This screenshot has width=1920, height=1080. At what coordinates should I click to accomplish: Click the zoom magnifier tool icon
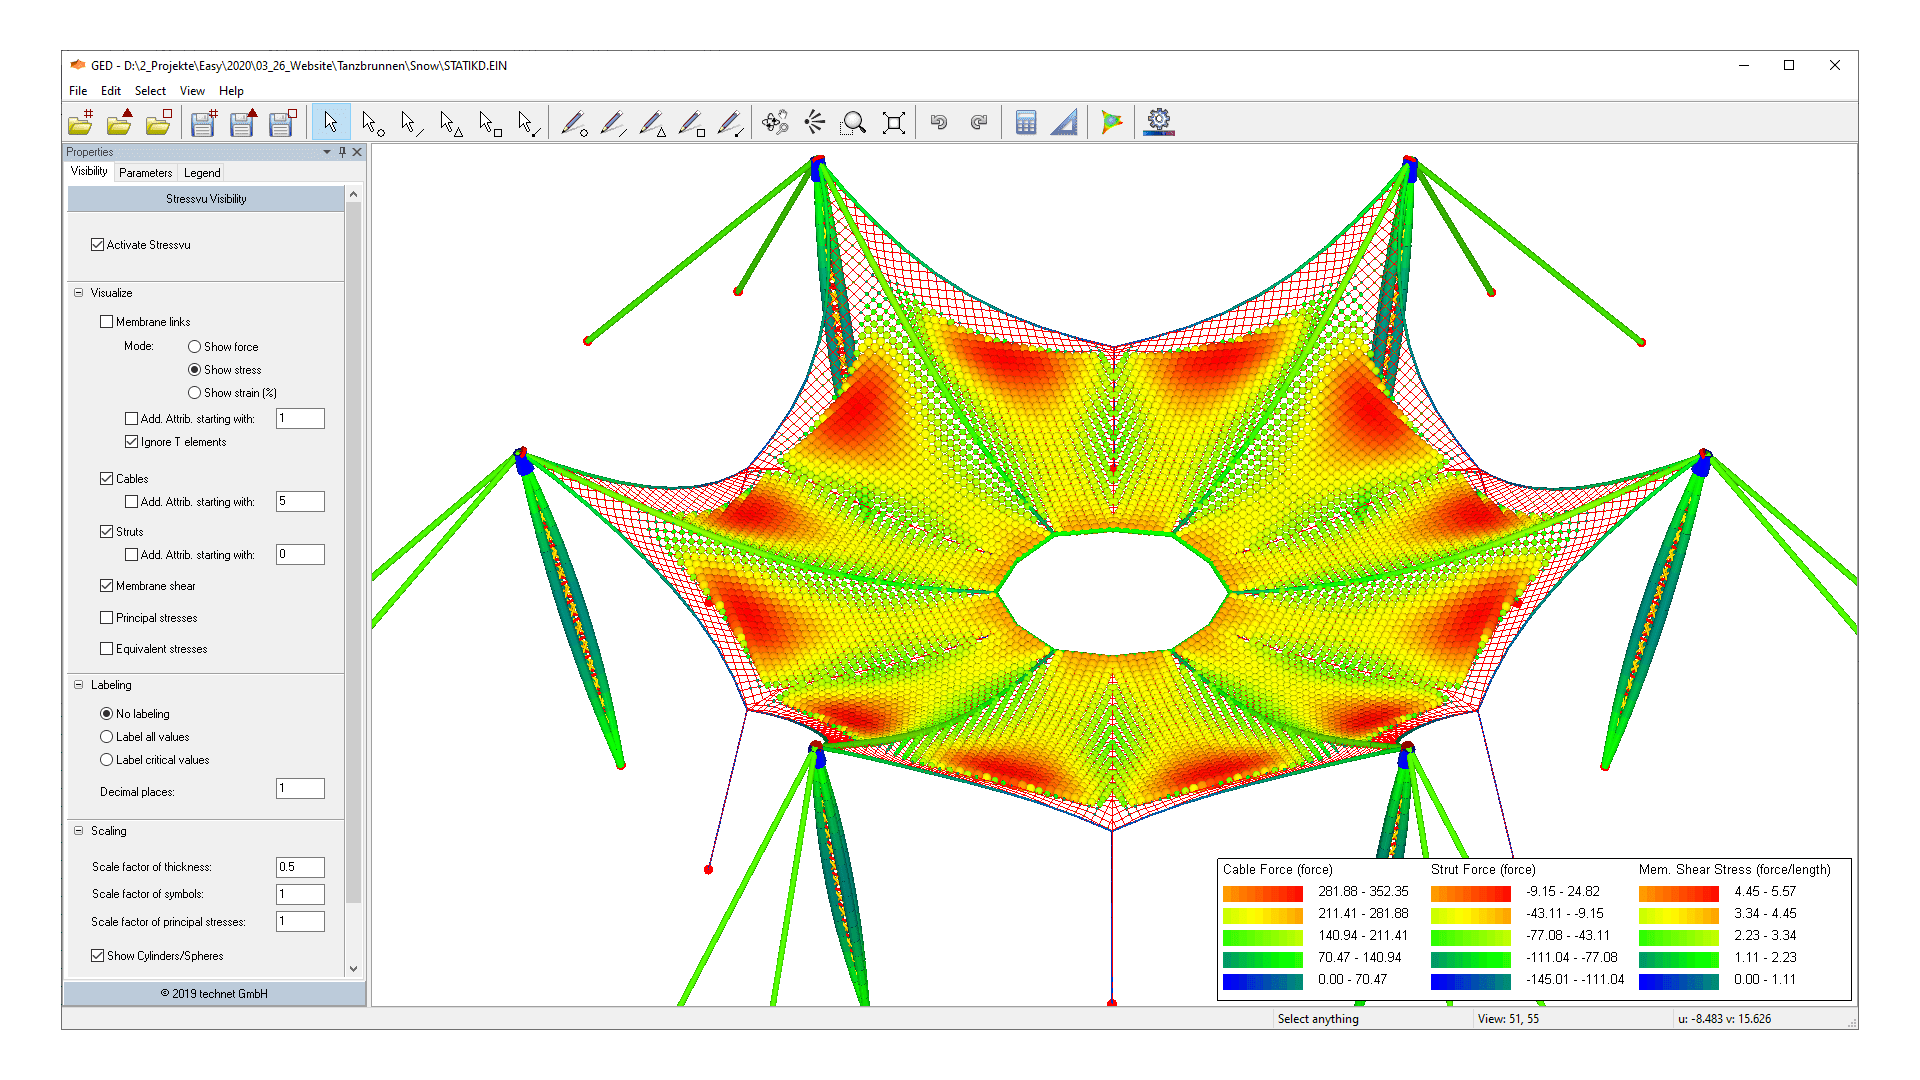pos(853,123)
